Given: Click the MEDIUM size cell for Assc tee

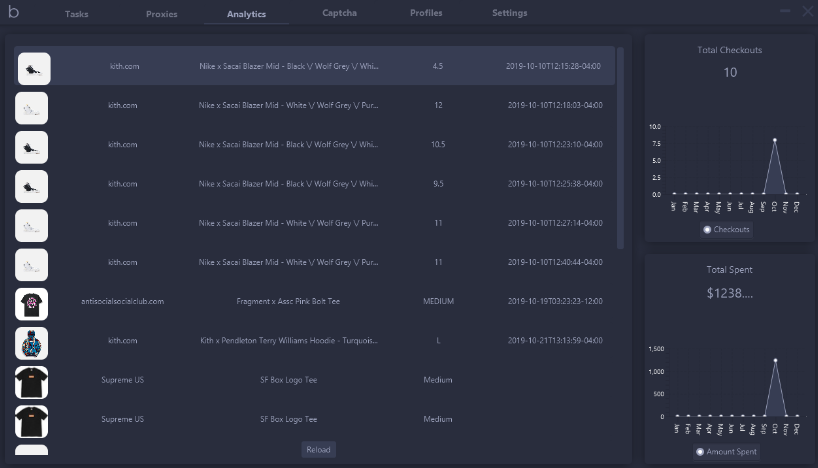Looking at the screenshot, I should pos(438,301).
